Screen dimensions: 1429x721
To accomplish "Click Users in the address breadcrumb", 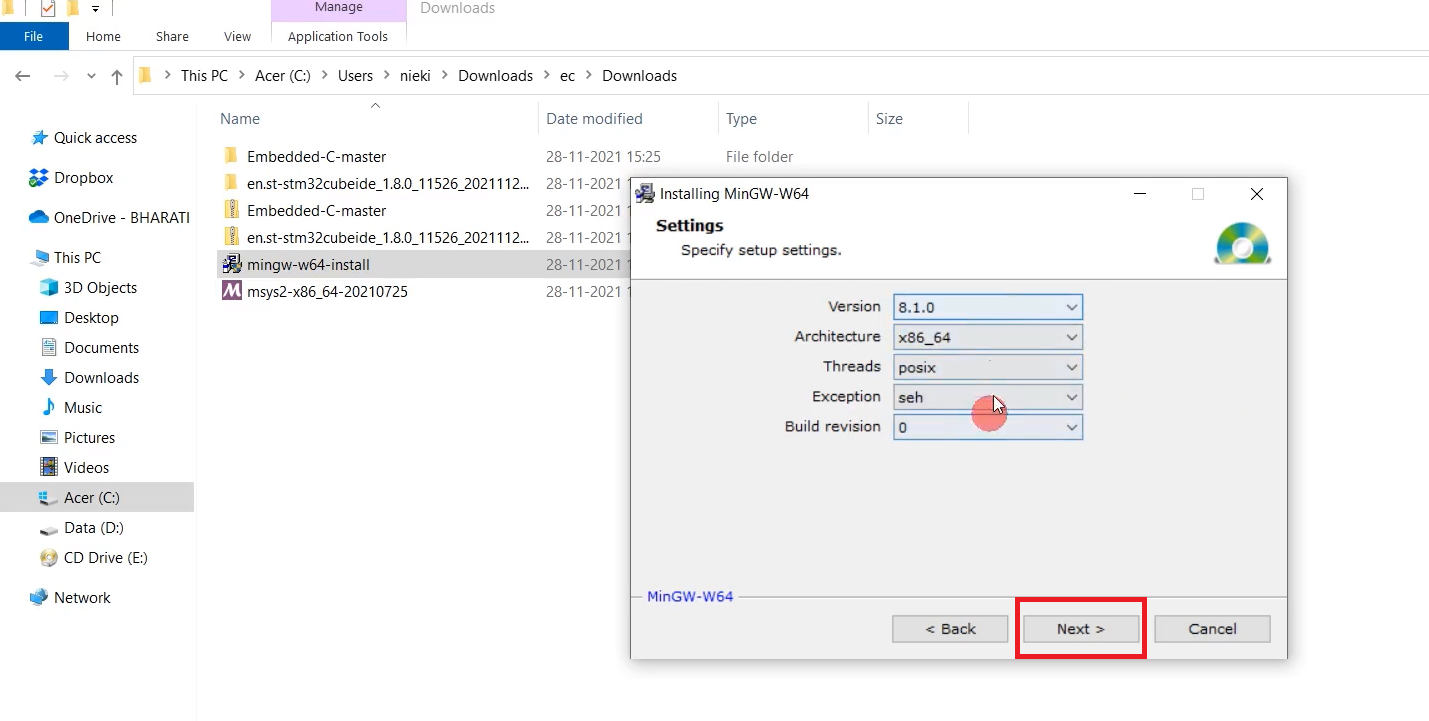I will click(x=355, y=76).
